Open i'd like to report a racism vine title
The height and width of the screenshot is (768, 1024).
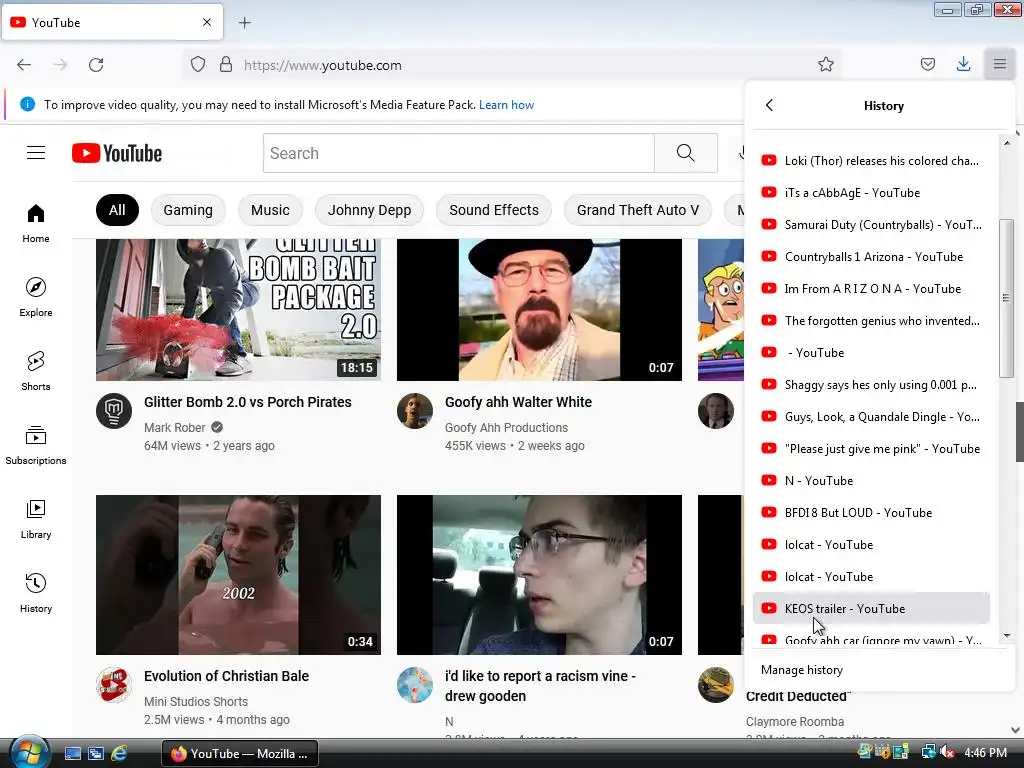[x=540, y=686]
